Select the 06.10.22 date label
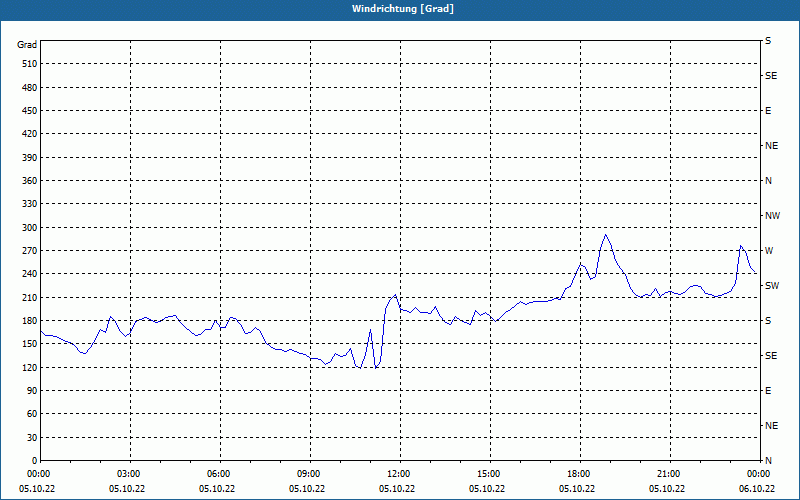 point(757,488)
